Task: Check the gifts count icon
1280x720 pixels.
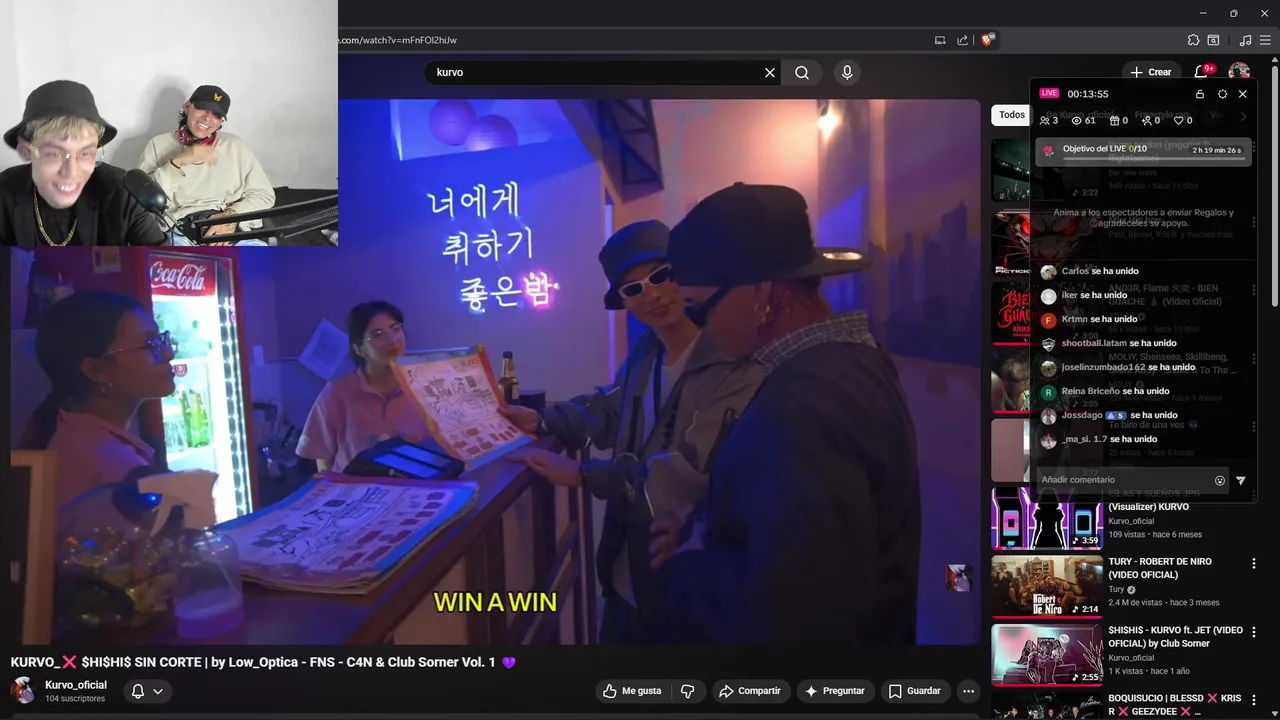Action: pyautogui.click(x=1115, y=120)
